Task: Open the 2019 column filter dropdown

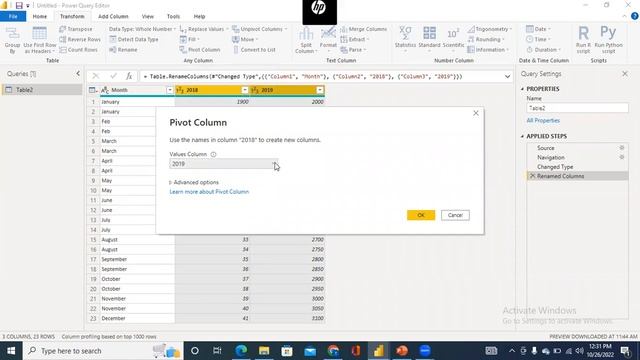Action: (320, 90)
